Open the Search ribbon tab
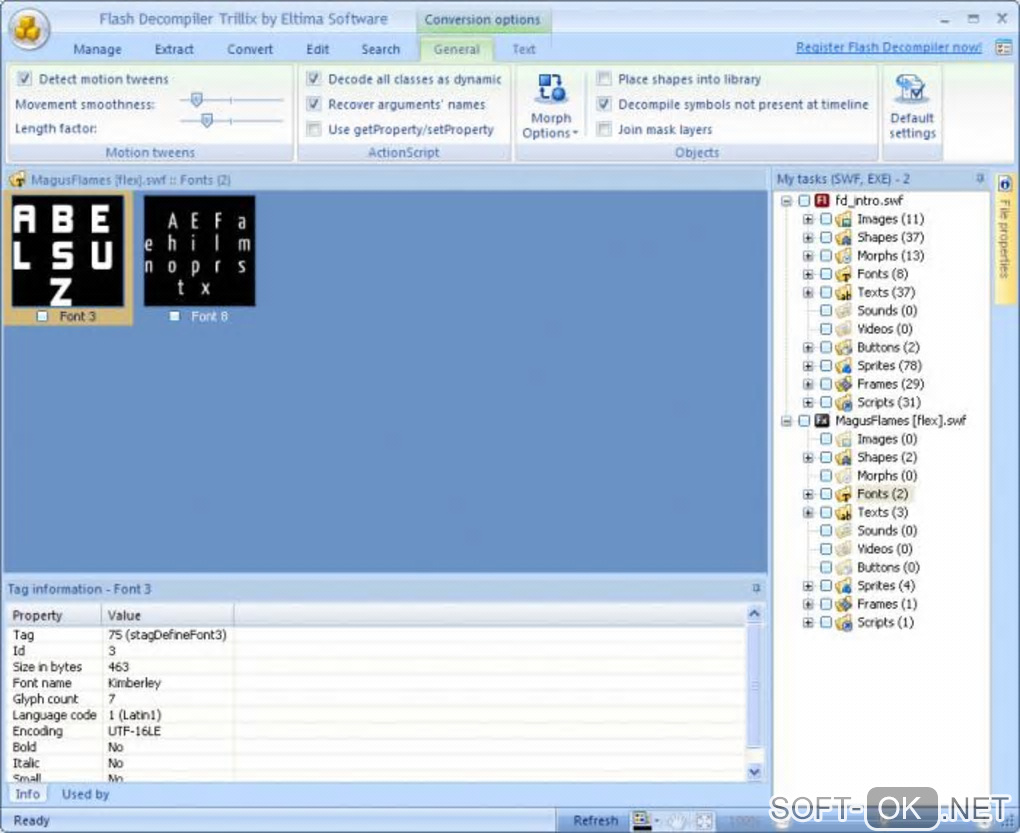The image size is (1020, 833). (x=381, y=49)
